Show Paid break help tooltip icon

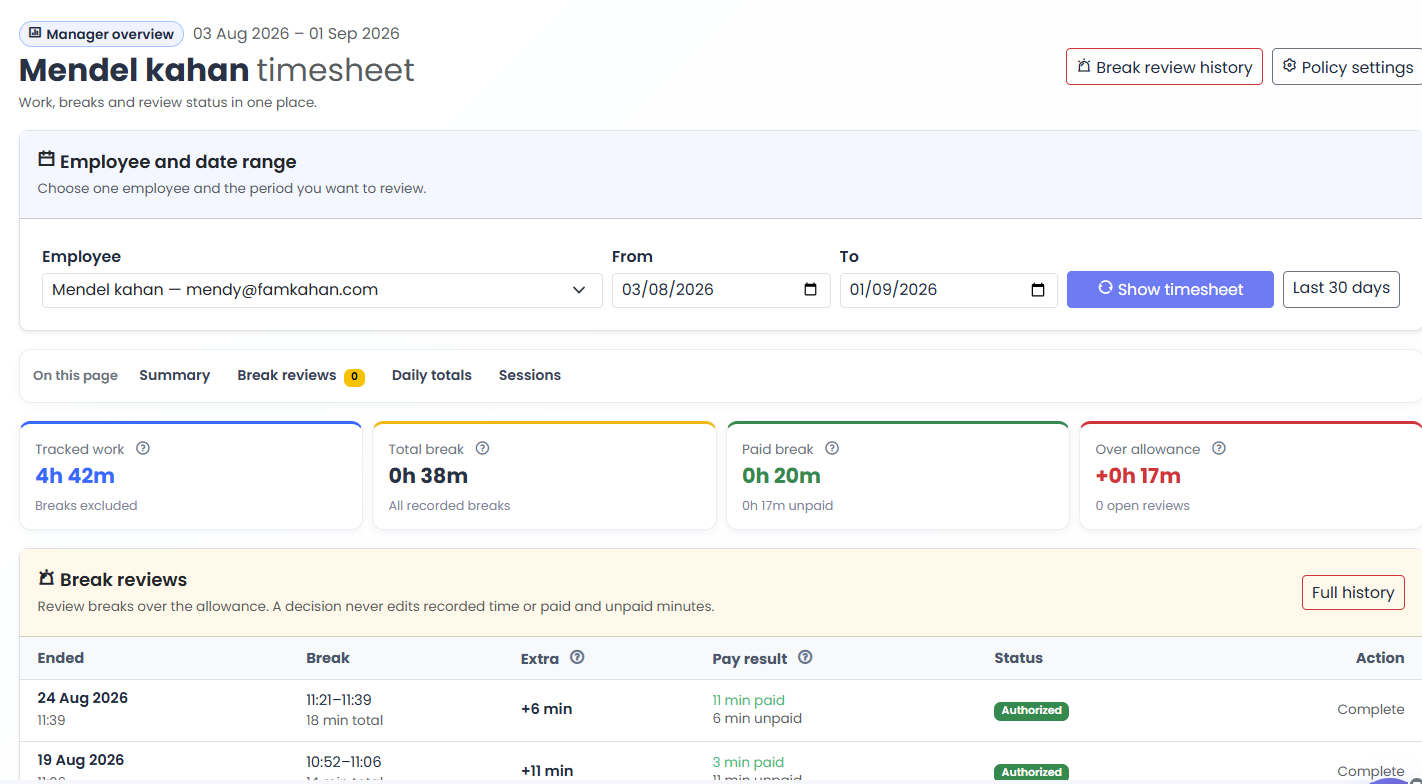(832, 448)
